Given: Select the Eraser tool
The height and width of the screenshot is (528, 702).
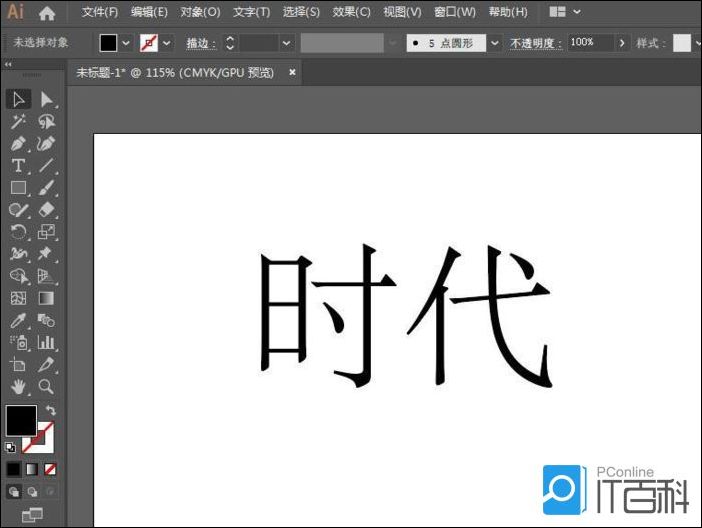Looking at the screenshot, I should click(x=46, y=210).
